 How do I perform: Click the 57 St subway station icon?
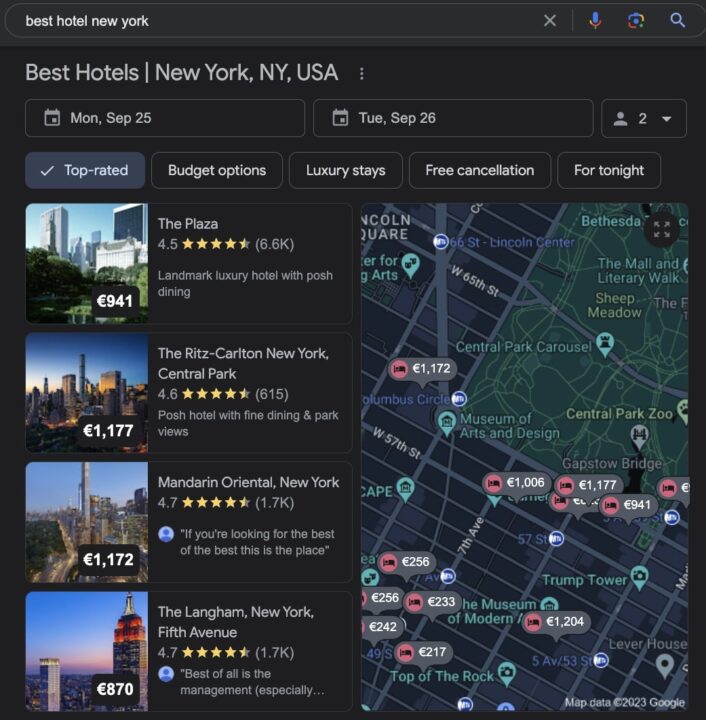coord(556,538)
